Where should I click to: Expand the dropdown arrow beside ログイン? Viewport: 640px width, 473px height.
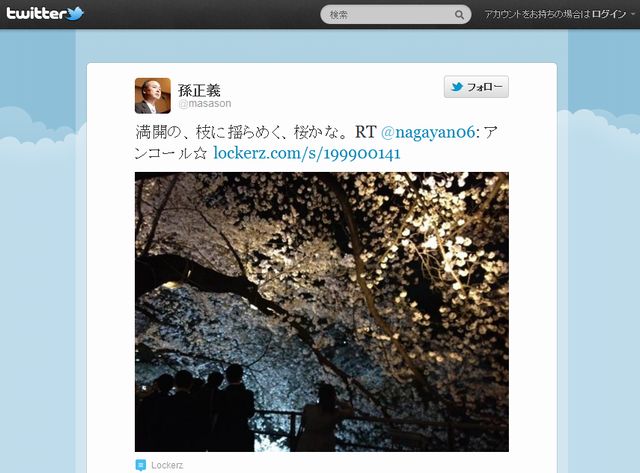633,14
